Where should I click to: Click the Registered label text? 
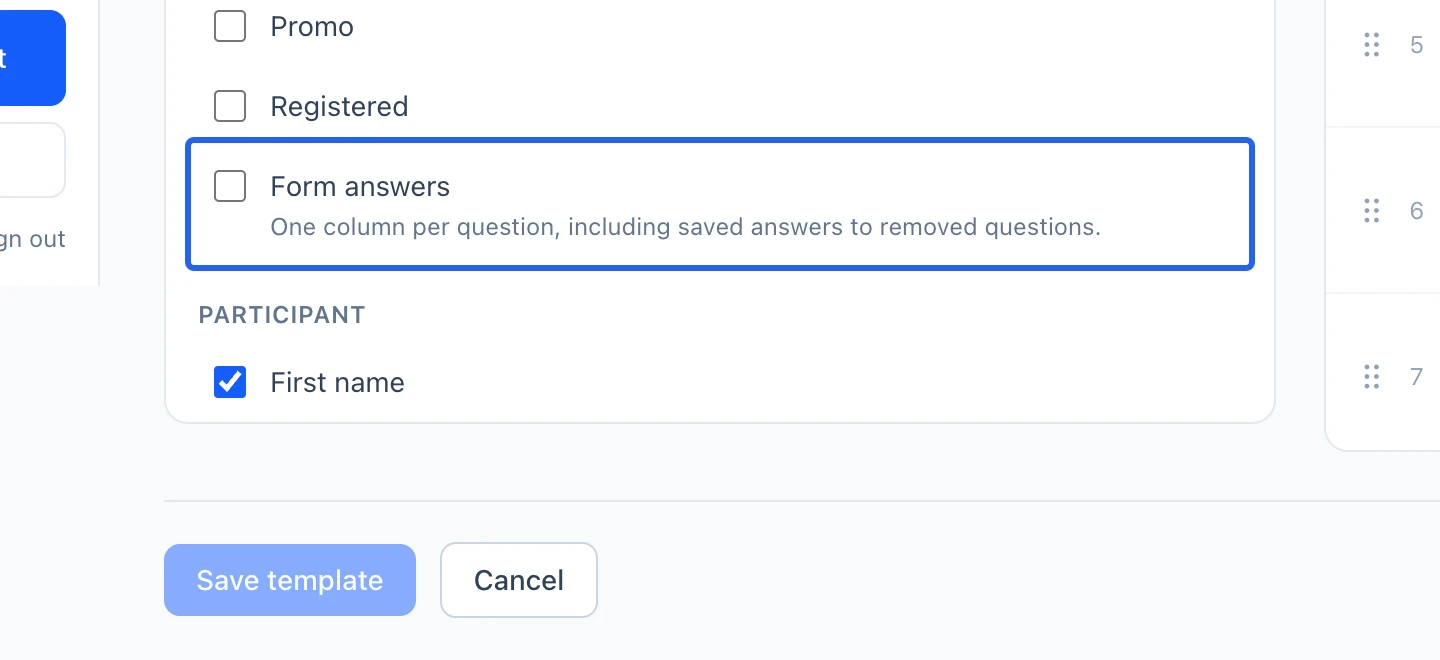(339, 107)
